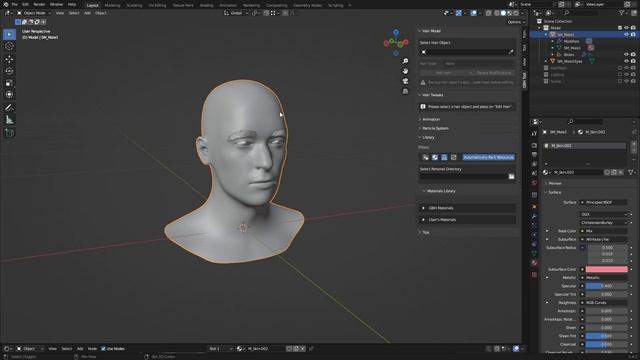
Task: Select the Select Box tool
Action: (9, 34)
